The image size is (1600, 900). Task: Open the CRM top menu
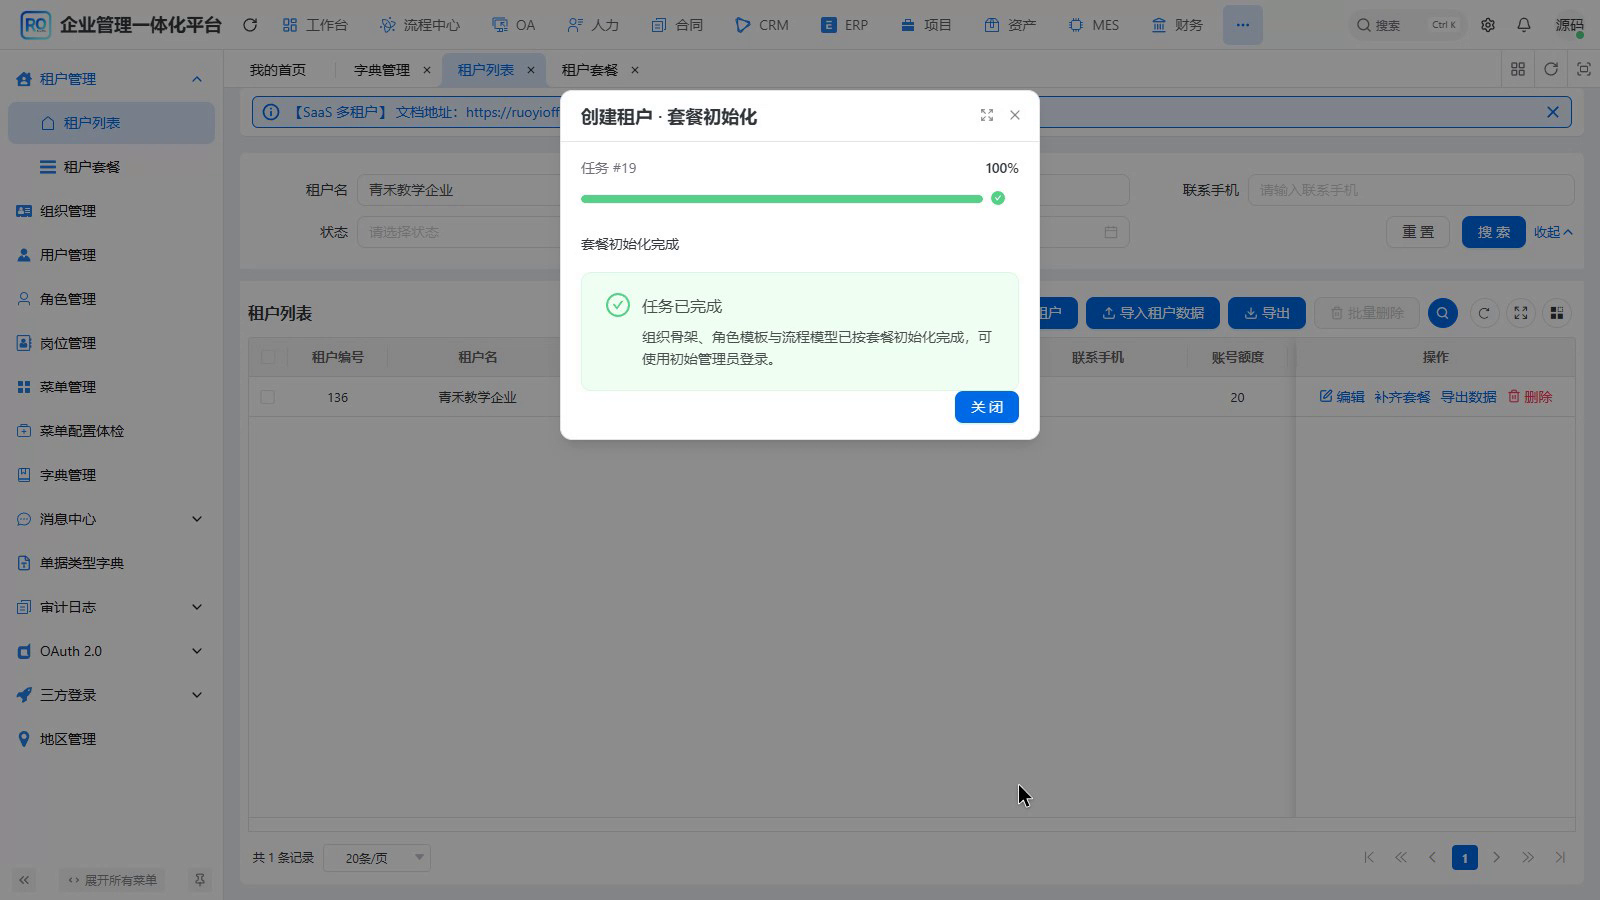coord(762,25)
